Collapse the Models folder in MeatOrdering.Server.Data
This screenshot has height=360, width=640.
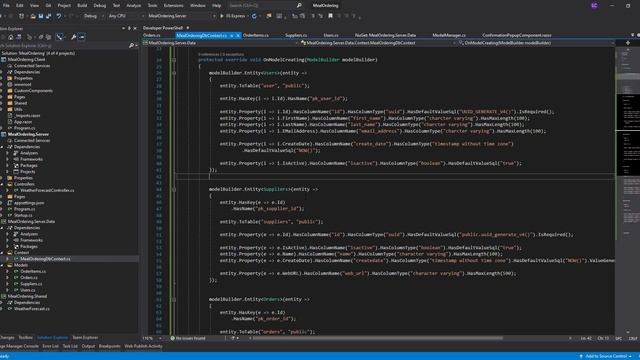click(x=2, y=265)
